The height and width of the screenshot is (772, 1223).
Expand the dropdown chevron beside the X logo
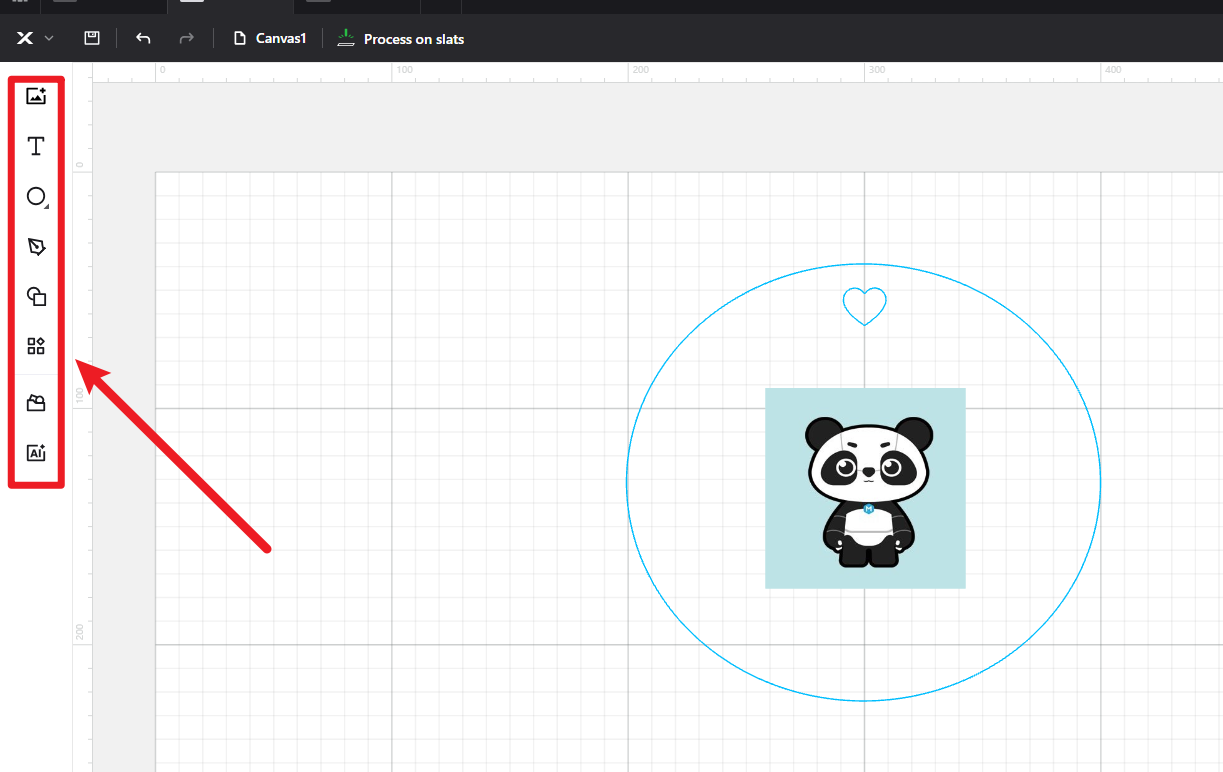pyautogui.click(x=49, y=38)
